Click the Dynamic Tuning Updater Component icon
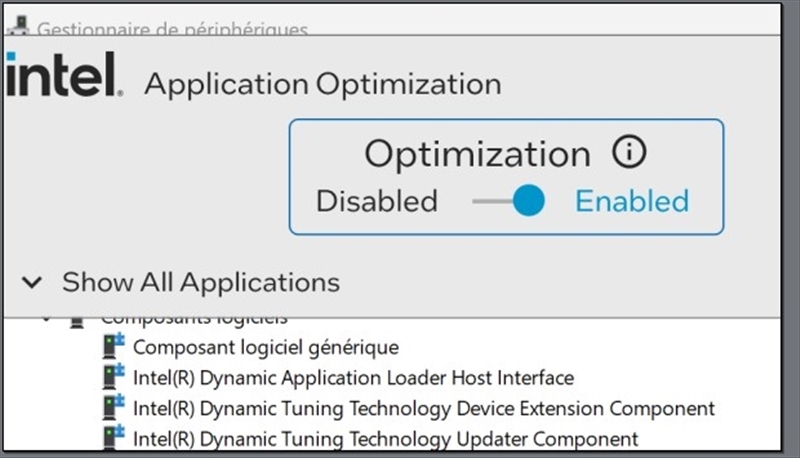The height and width of the screenshot is (458, 800). point(113,437)
